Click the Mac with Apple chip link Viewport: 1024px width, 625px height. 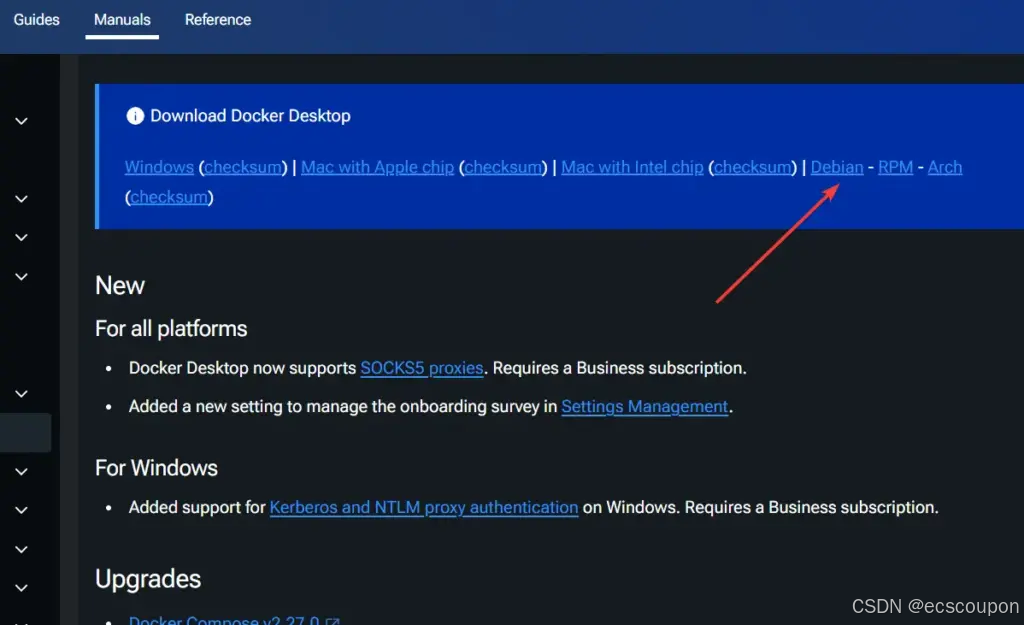click(x=377, y=167)
